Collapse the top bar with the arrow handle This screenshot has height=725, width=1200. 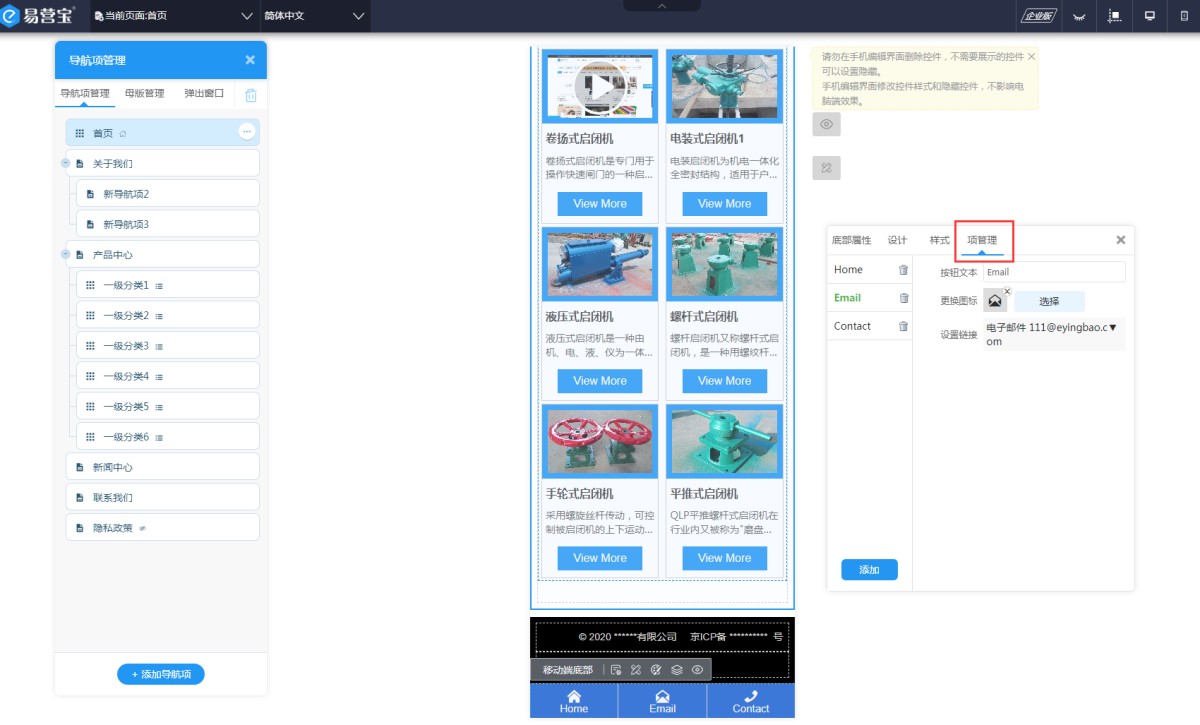pyautogui.click(x=662, y=6)
